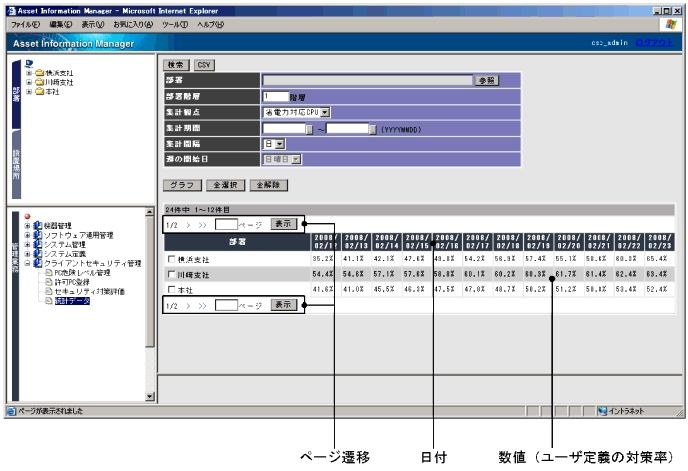Expand the 川崎支社 tree node
The image size is (688, 471).
pos(29,82)
